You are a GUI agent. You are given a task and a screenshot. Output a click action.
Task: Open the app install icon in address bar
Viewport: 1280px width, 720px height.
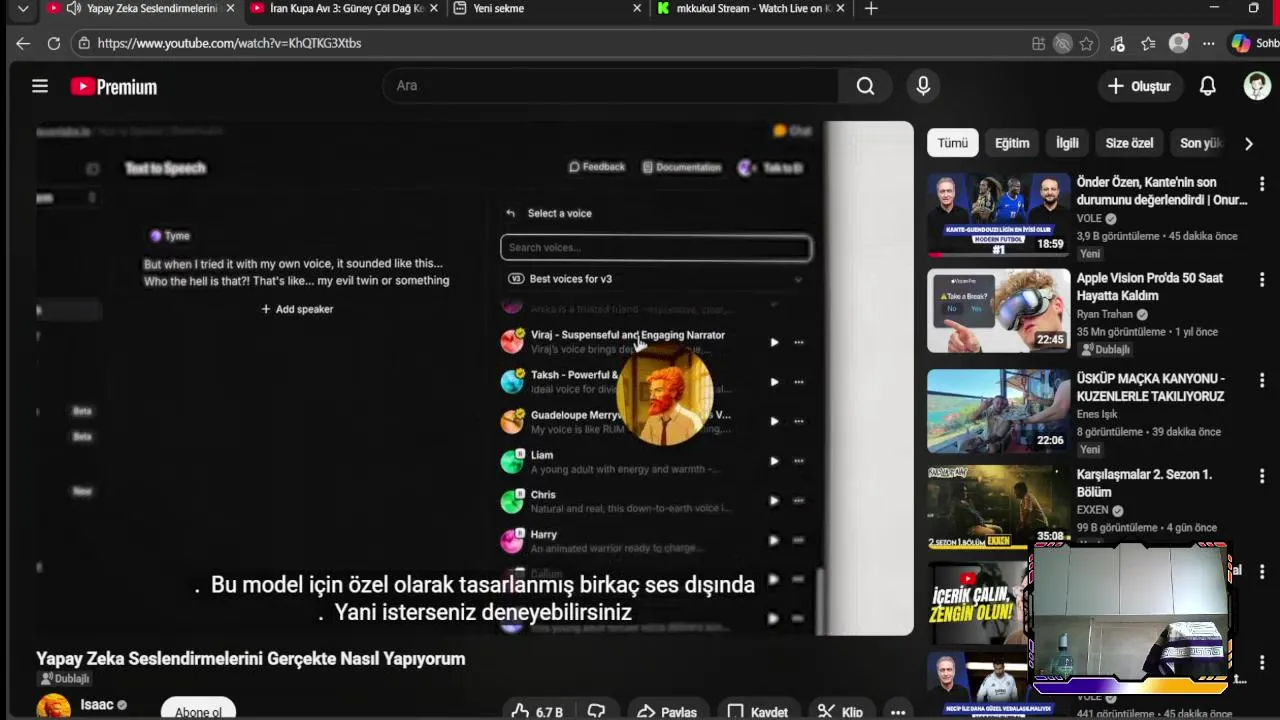tap(1038, 43)
